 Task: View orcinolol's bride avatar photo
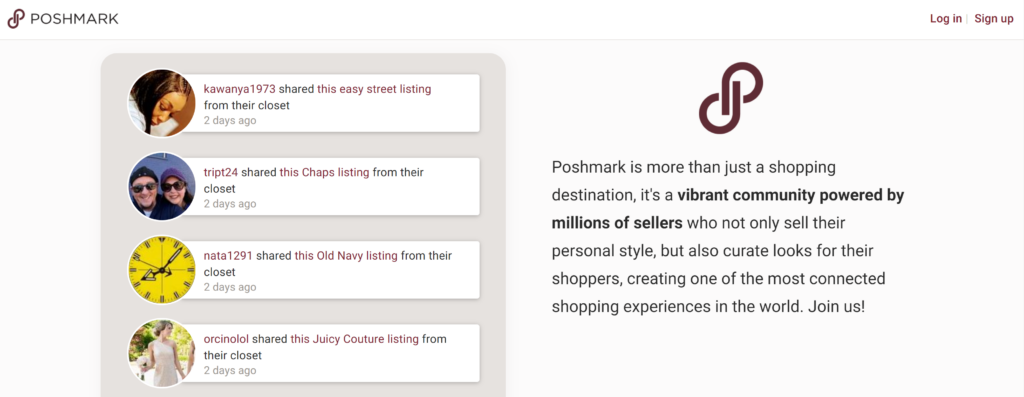pos(161,353)
